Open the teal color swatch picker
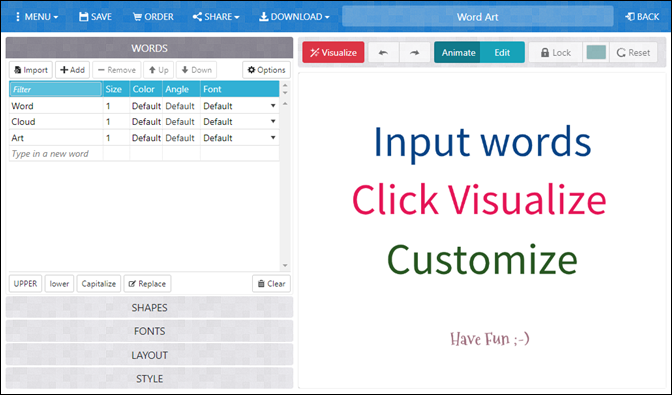 pos(596,52)
